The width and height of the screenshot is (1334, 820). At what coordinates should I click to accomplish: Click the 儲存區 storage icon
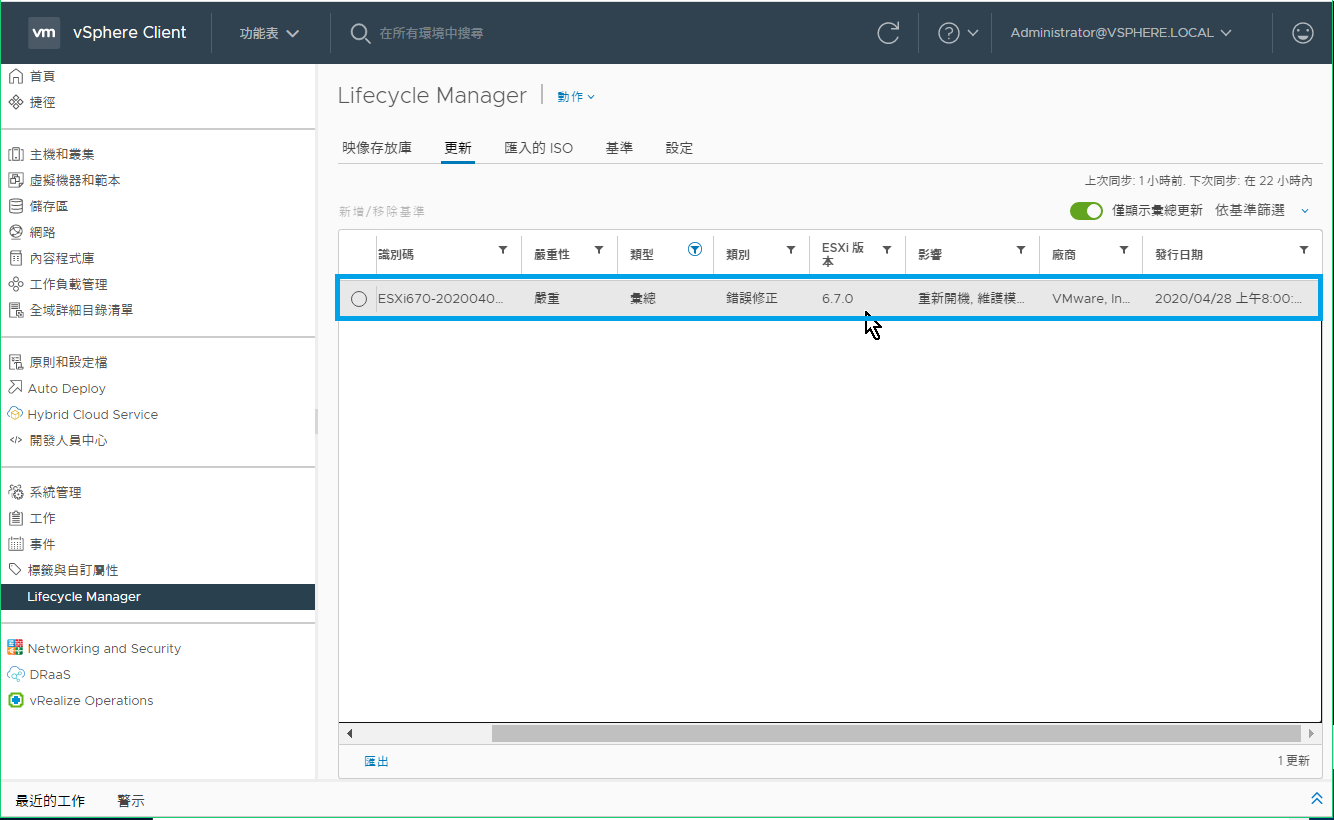pyautogui.click(x=16, y=206)
